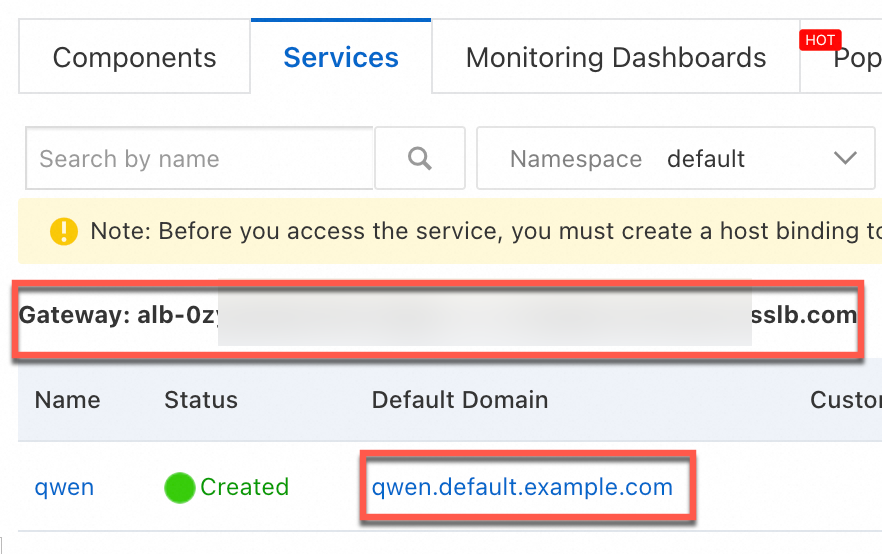Image resolution: width=882 pixels, height=554 pixels.
Task: Click the yellow warning note icon
Action: [64, 231]
